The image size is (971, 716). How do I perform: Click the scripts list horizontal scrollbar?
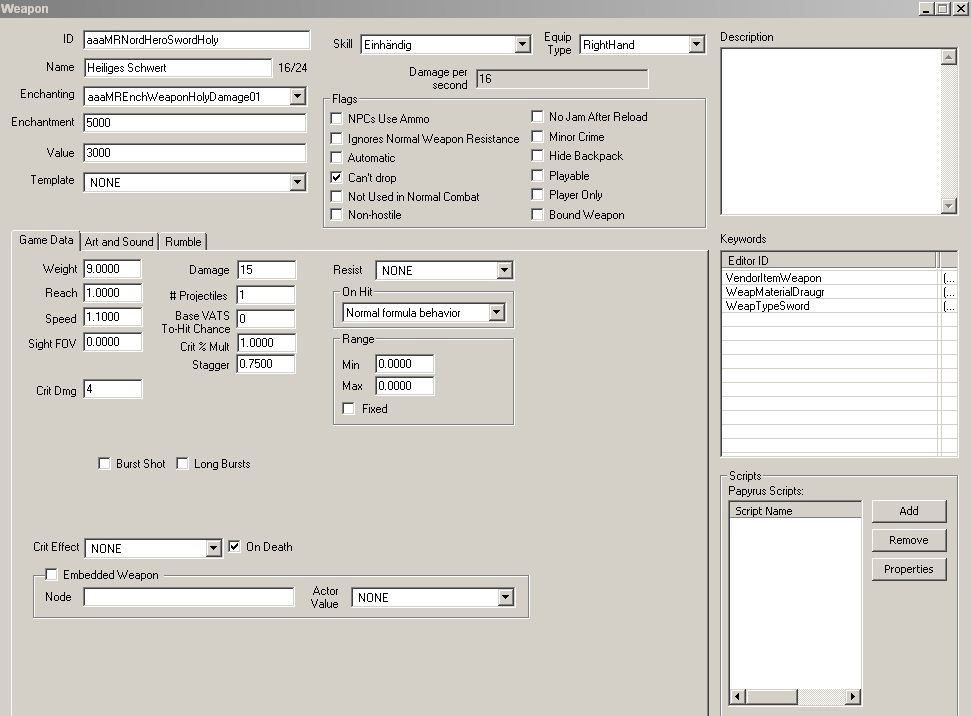(x=796, y=696)
